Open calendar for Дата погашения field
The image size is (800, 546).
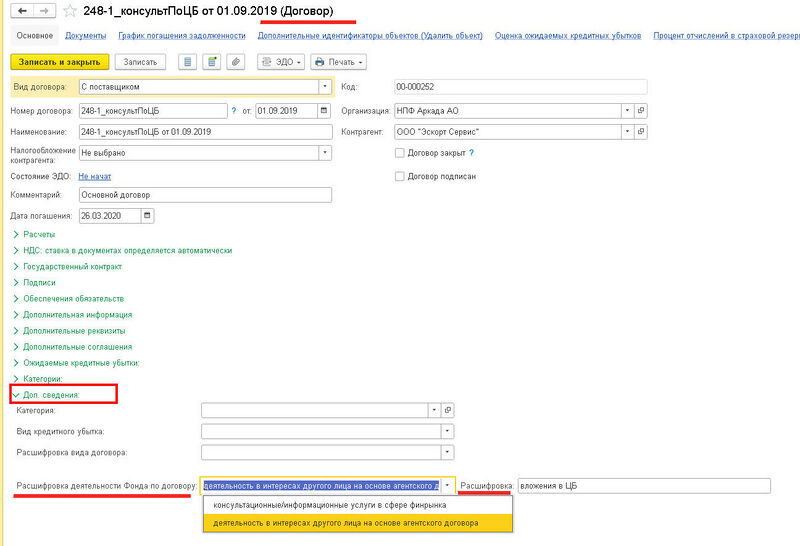click(148, 215)
